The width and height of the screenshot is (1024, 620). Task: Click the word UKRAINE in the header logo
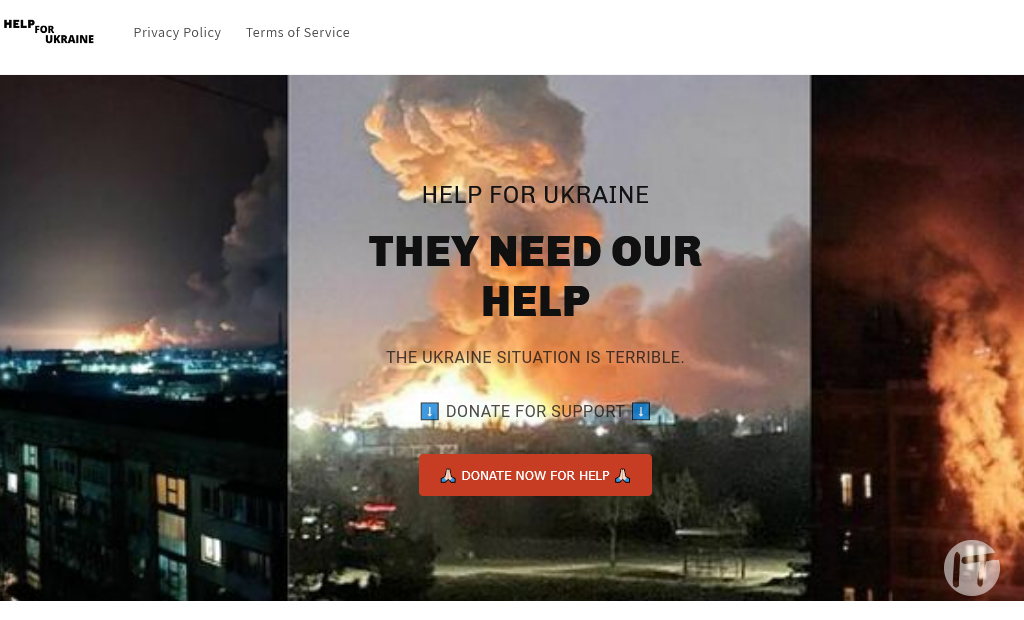click(69, 39)
